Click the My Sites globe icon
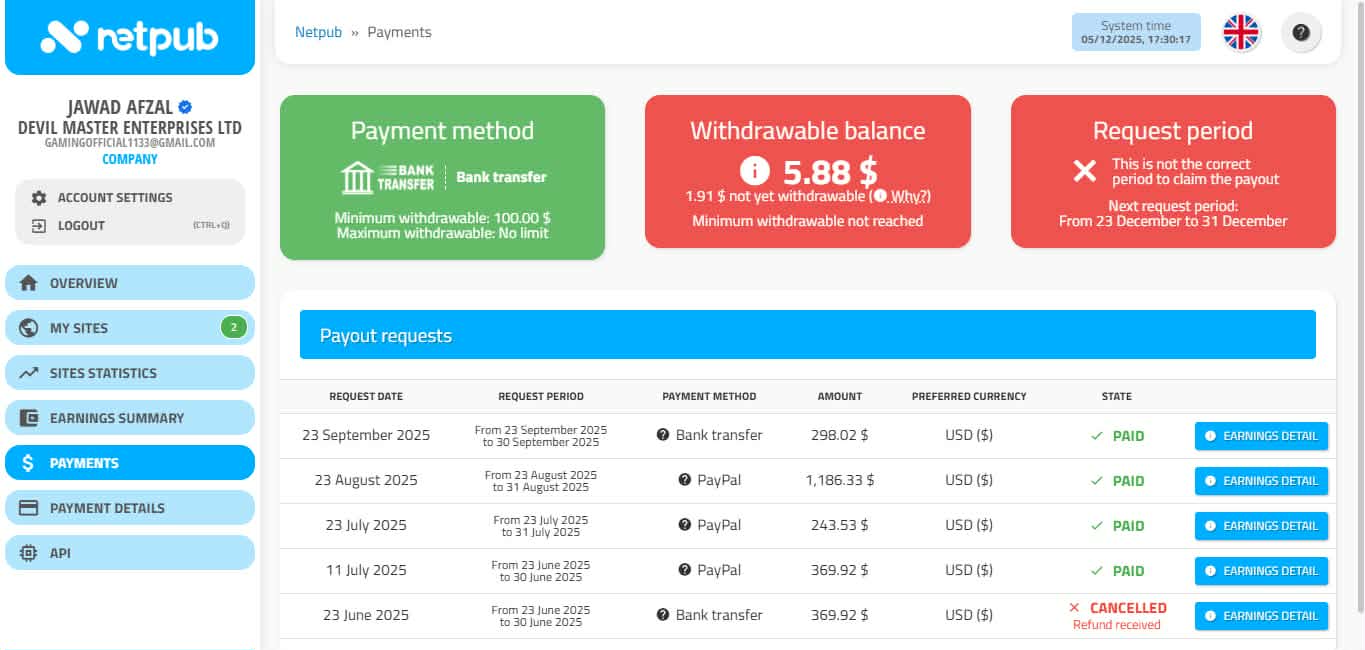This screenshot has height=650, width=1365. pyautogui.click(x=29, y=328)
